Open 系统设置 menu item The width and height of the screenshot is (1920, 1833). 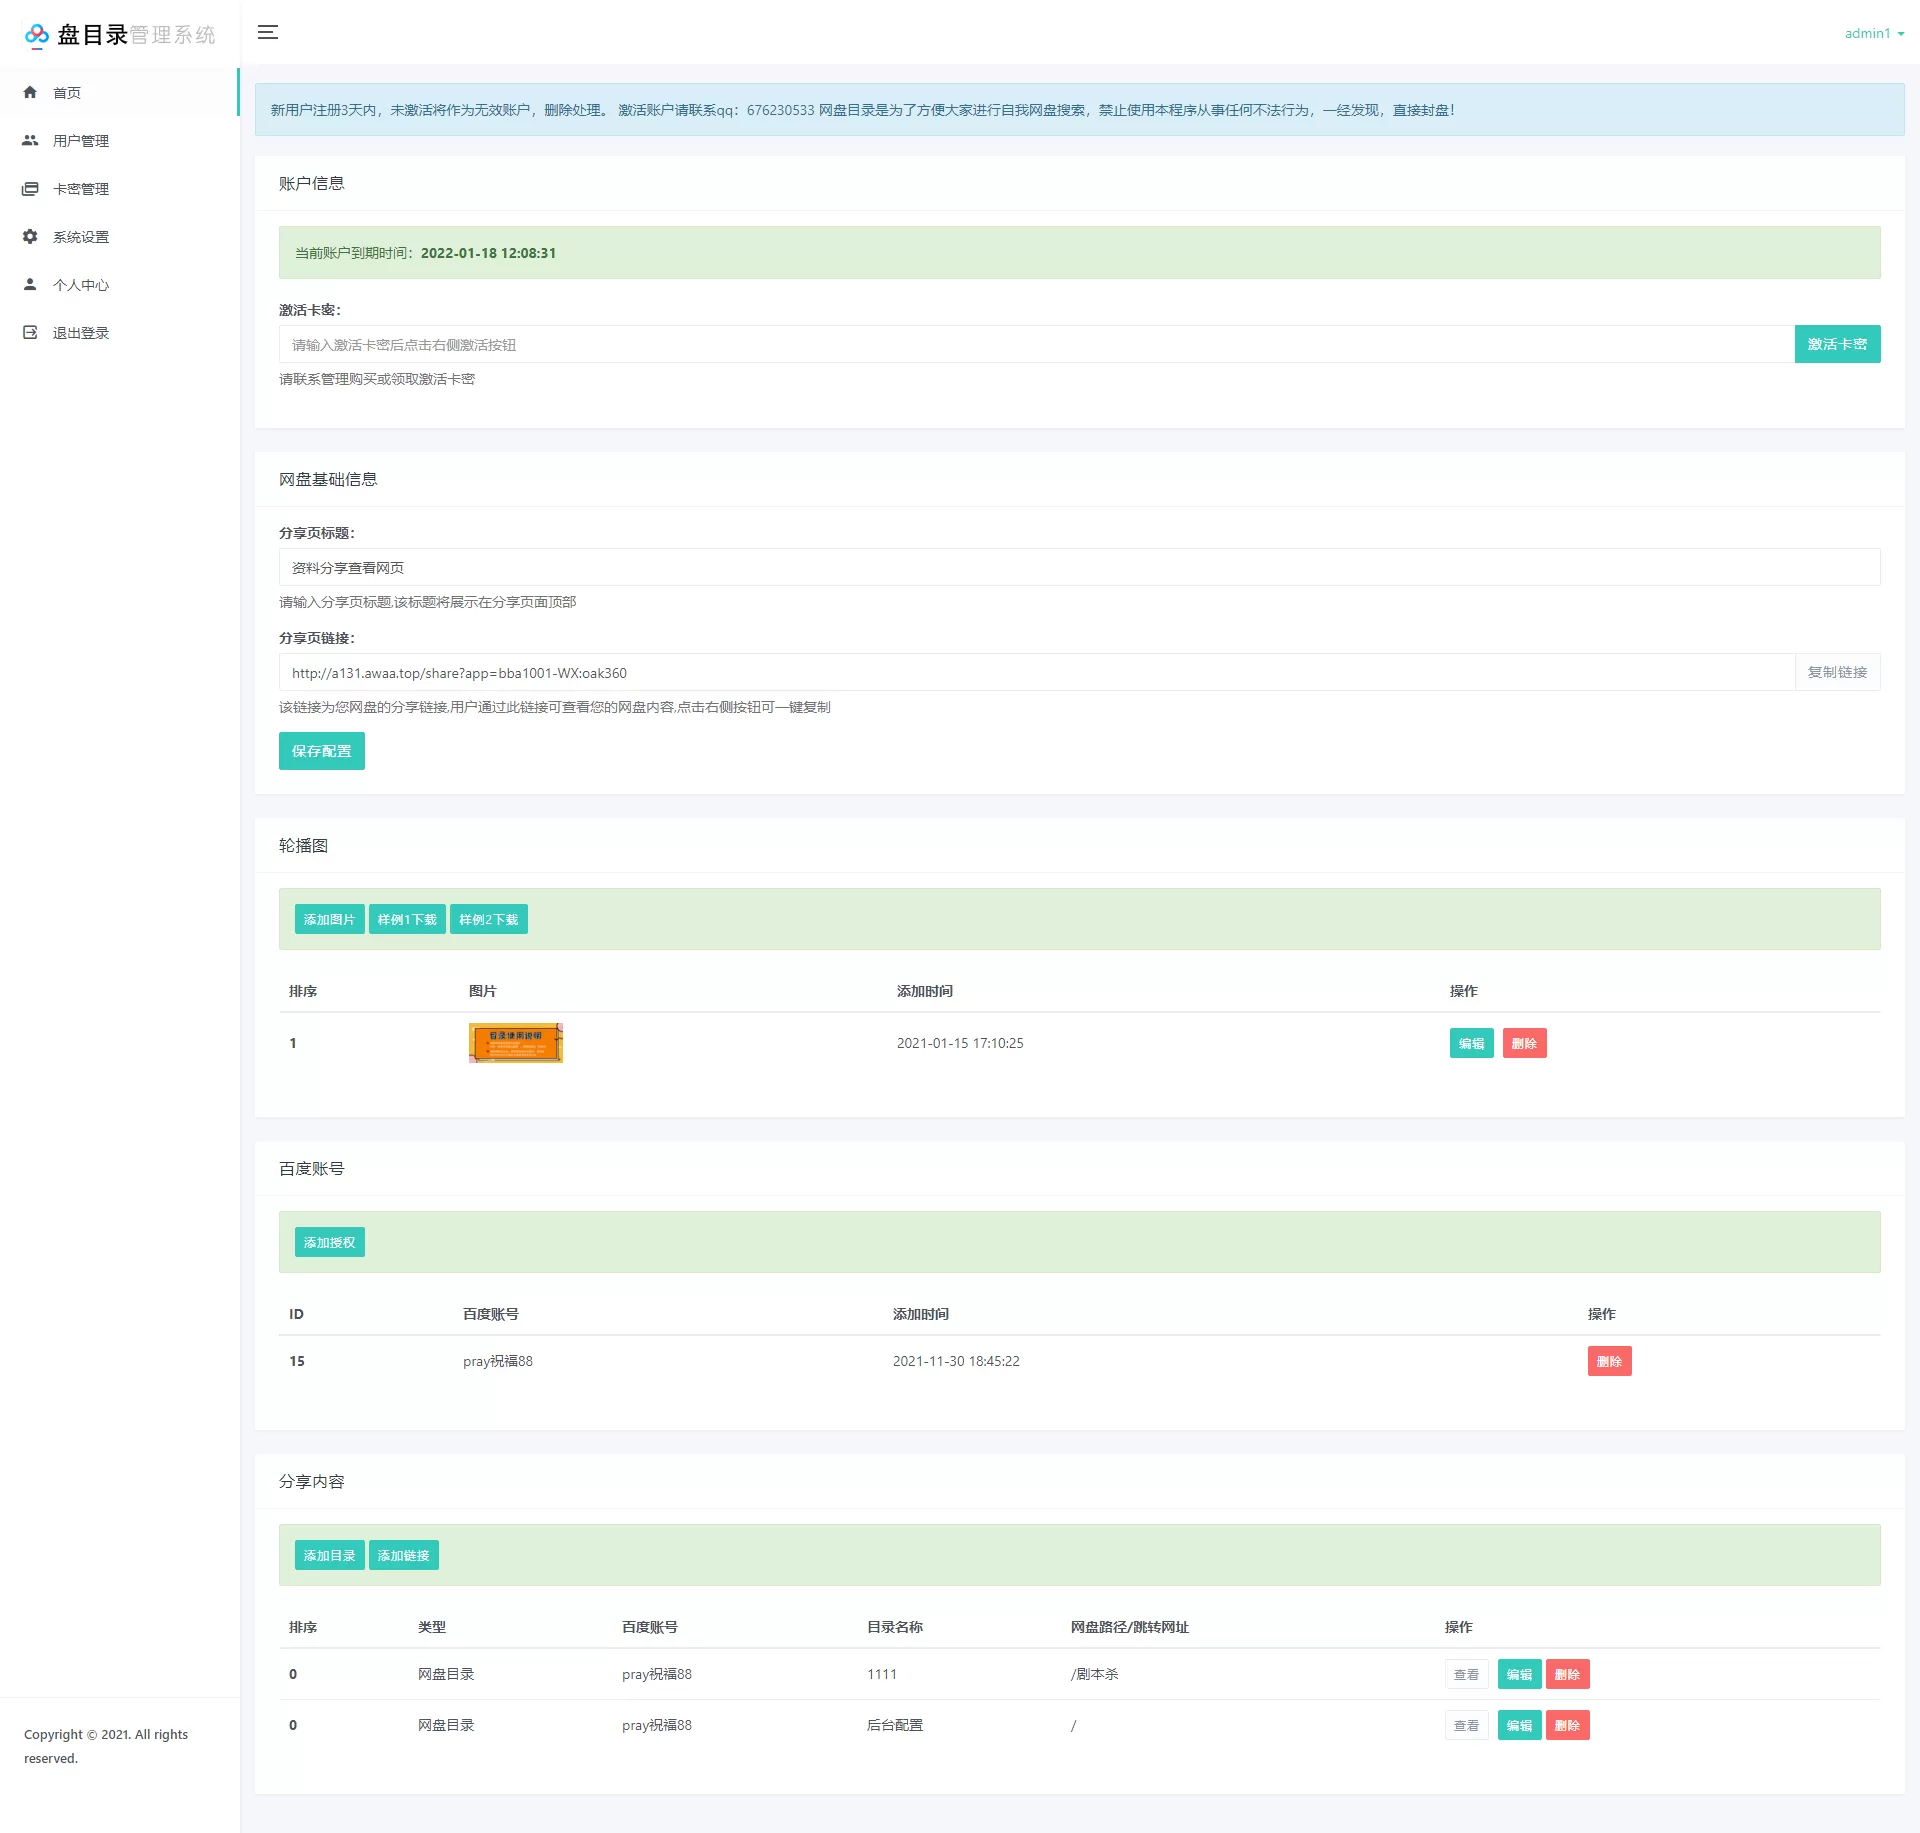tap(81, 237)
